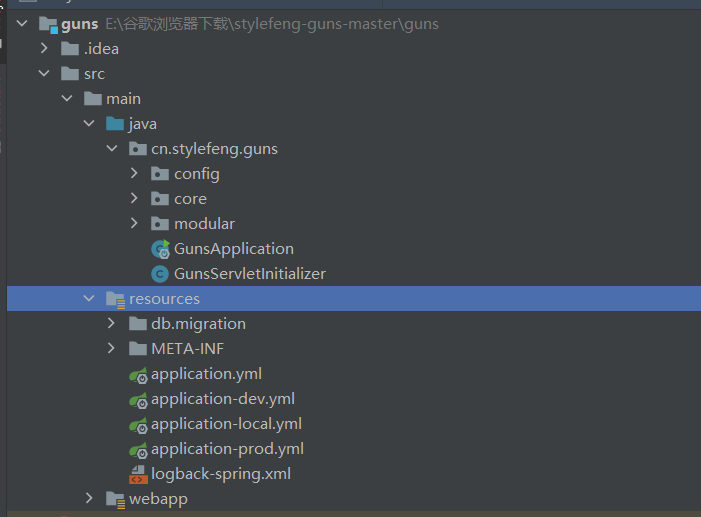
Task: Expand the config package
Action: point(134,173)
